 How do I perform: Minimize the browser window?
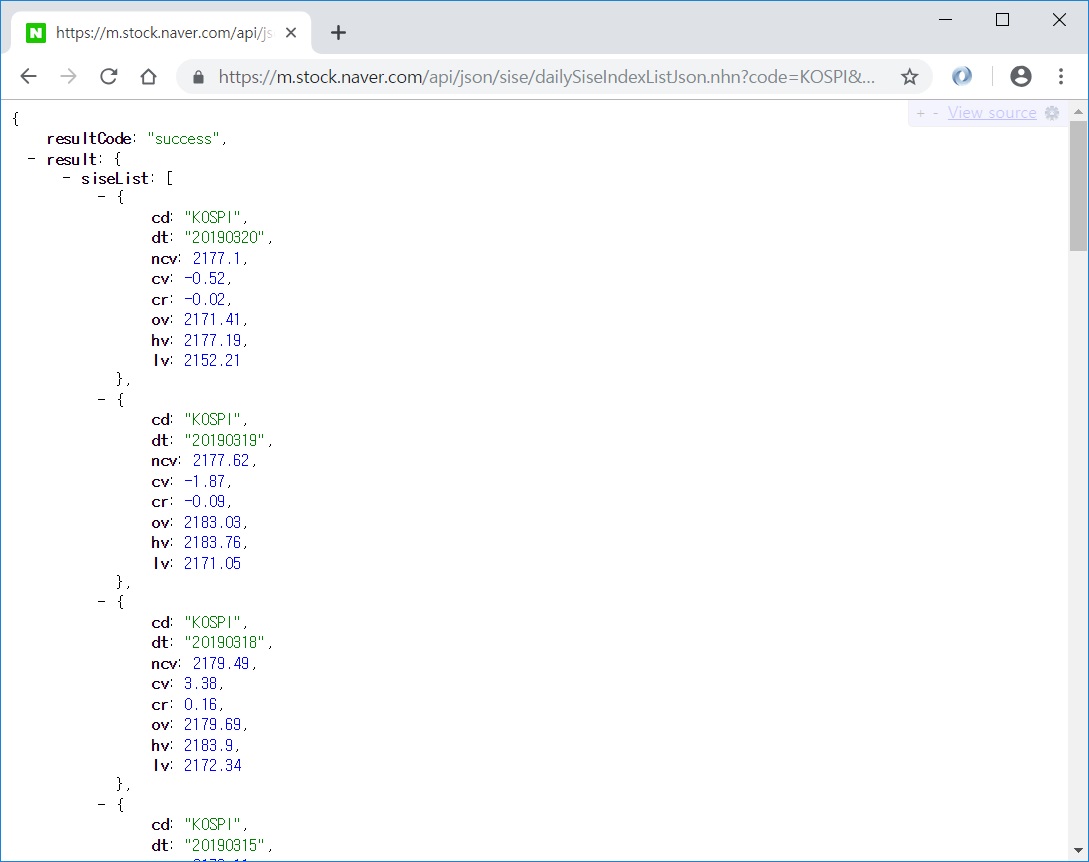(945, 19)
